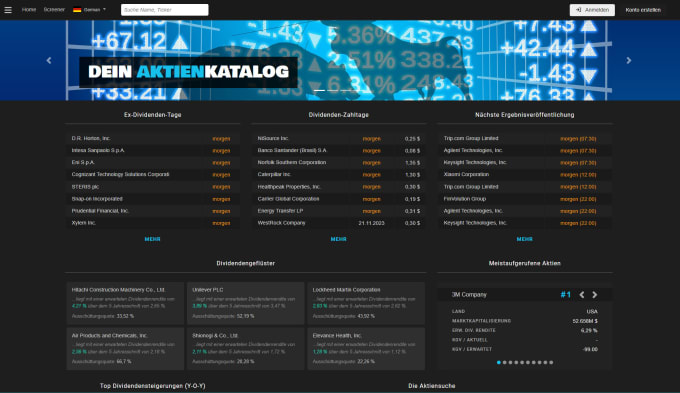Click MEHR under Nächste Ergebnisveröffentlichung
This screenshot has height=393, width=680.
pyautogui.click(x=524, y=239)
